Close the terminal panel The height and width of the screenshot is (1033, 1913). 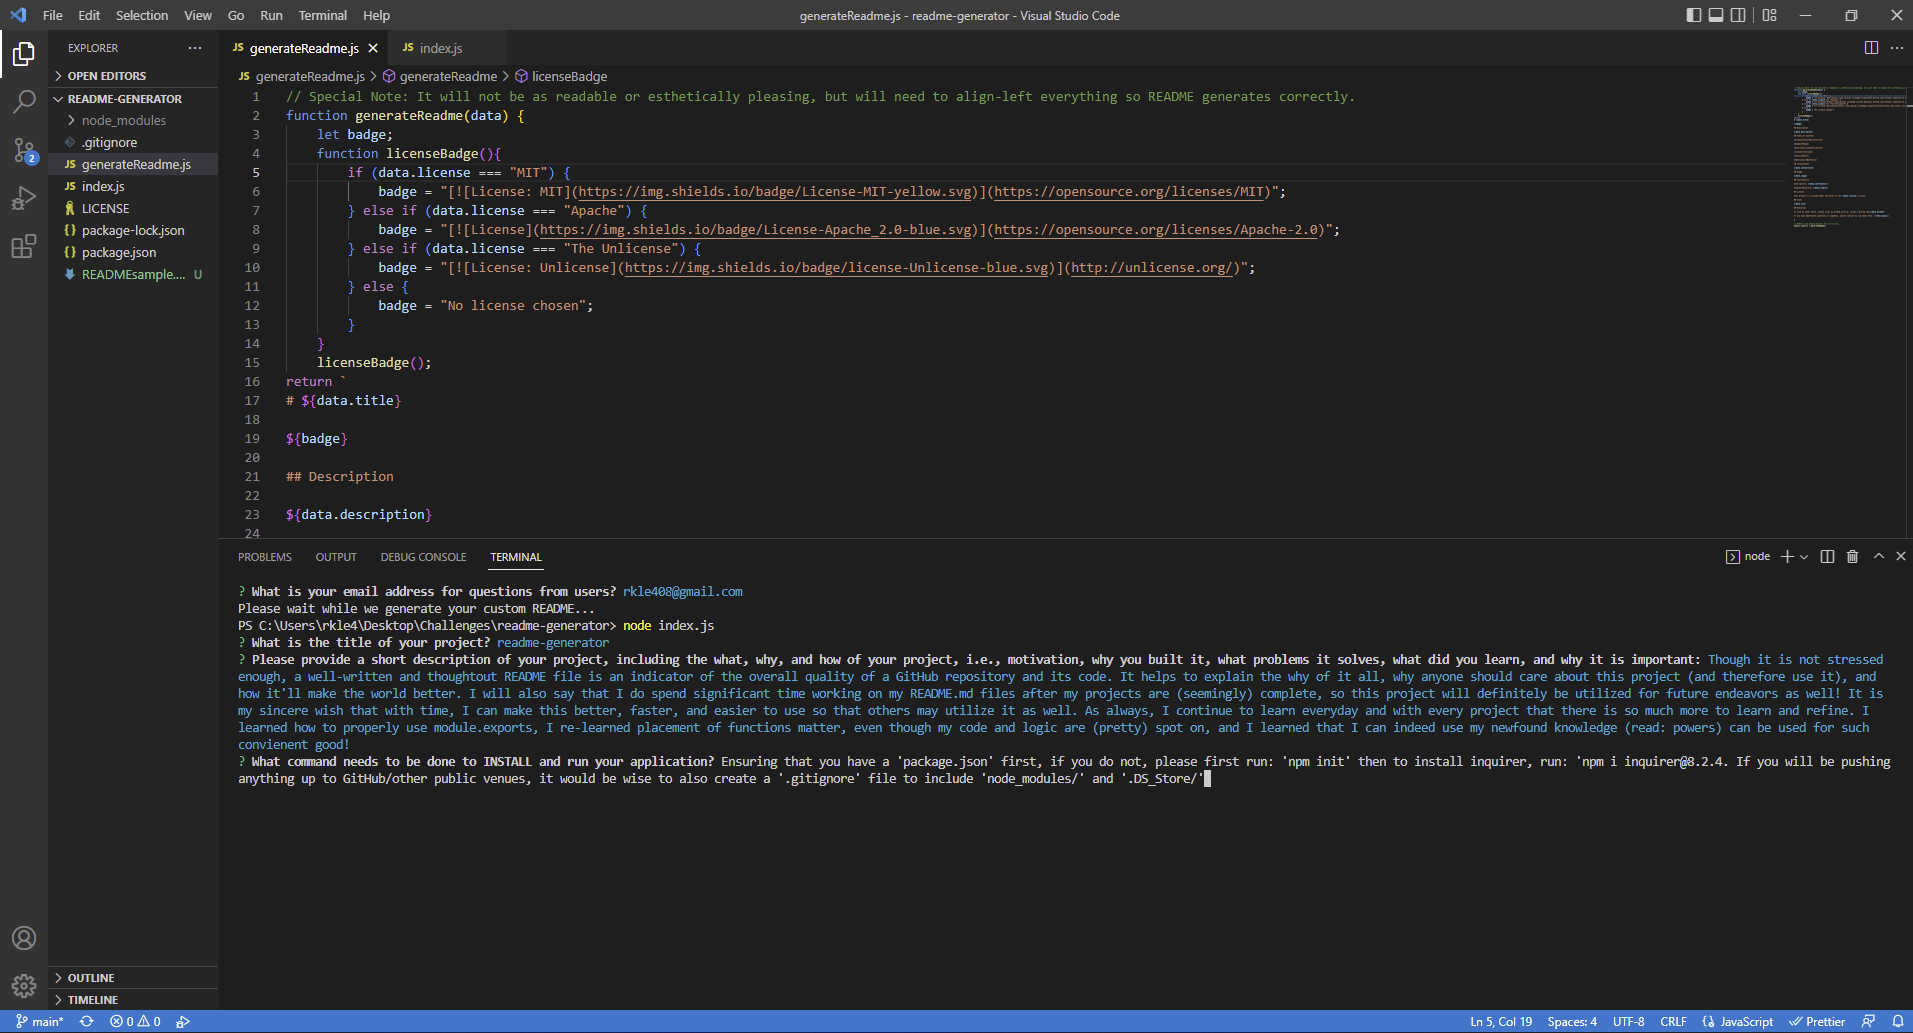point(1901,557)
